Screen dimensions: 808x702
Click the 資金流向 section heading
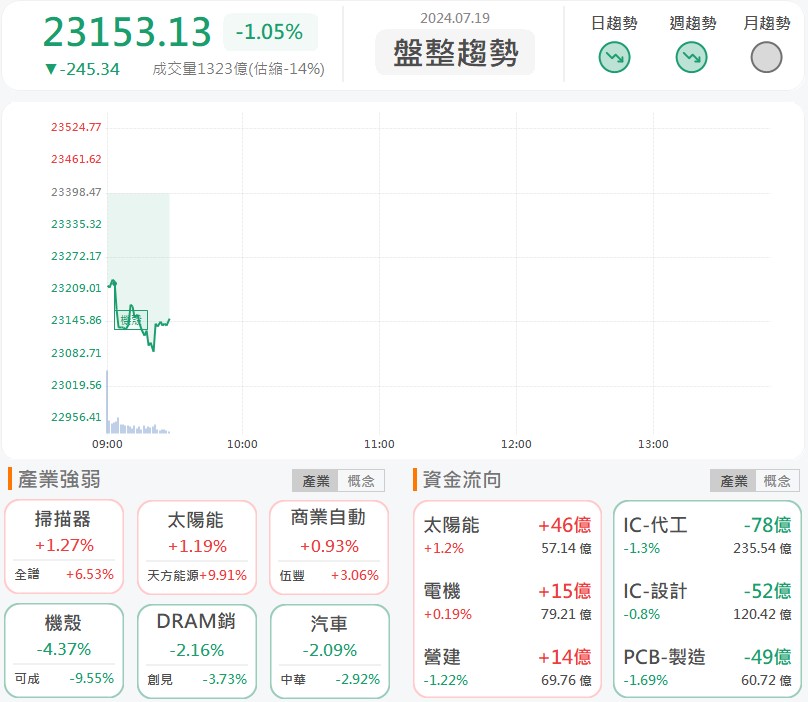[462, 480]
